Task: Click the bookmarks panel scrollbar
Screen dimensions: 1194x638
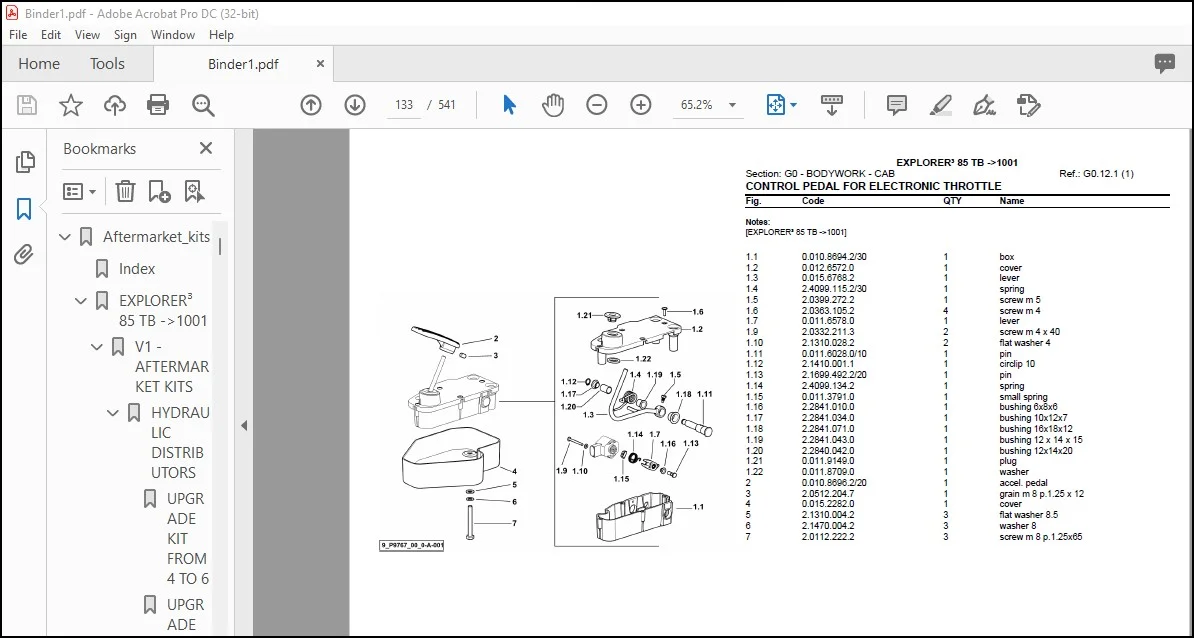Action: [x=220, y=247]
